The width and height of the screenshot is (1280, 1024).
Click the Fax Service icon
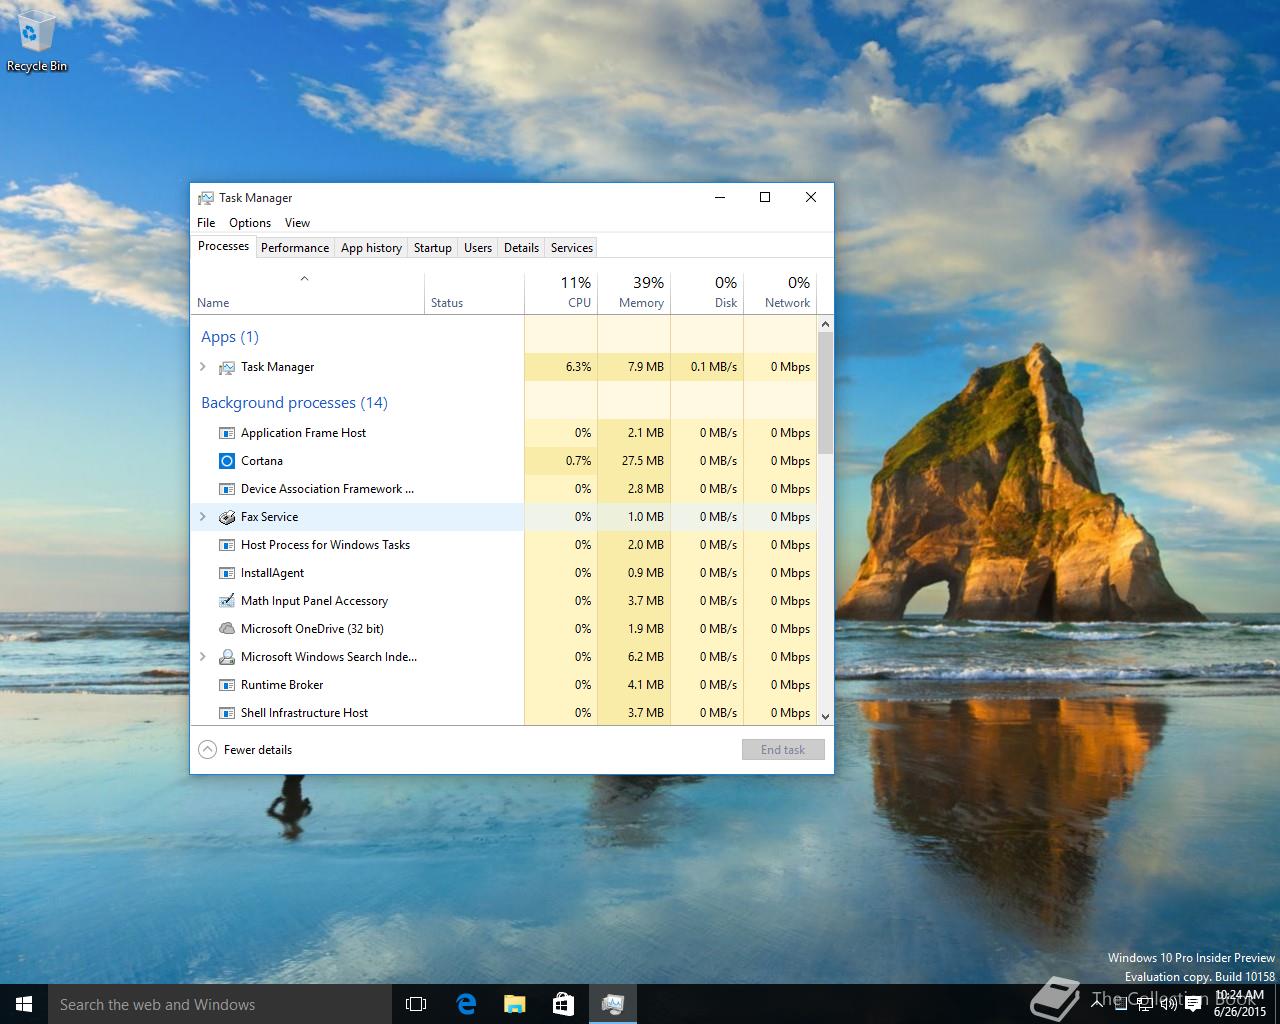tap(226, 517)
